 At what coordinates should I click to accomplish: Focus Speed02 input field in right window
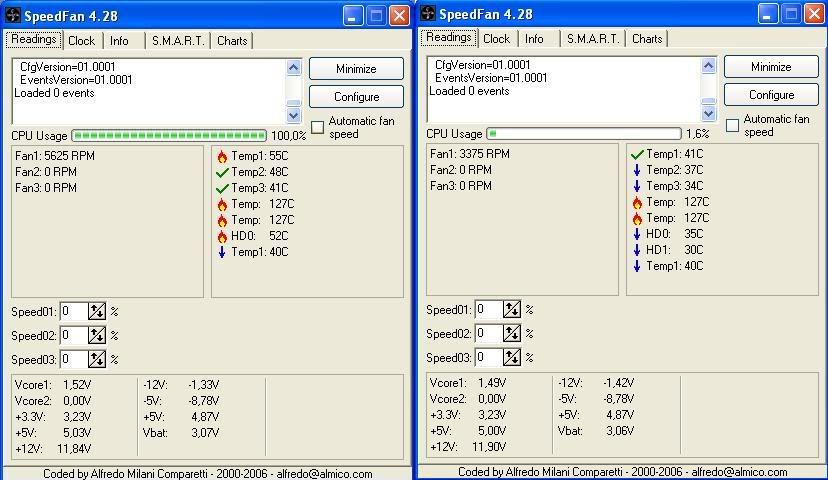(488, 334)
